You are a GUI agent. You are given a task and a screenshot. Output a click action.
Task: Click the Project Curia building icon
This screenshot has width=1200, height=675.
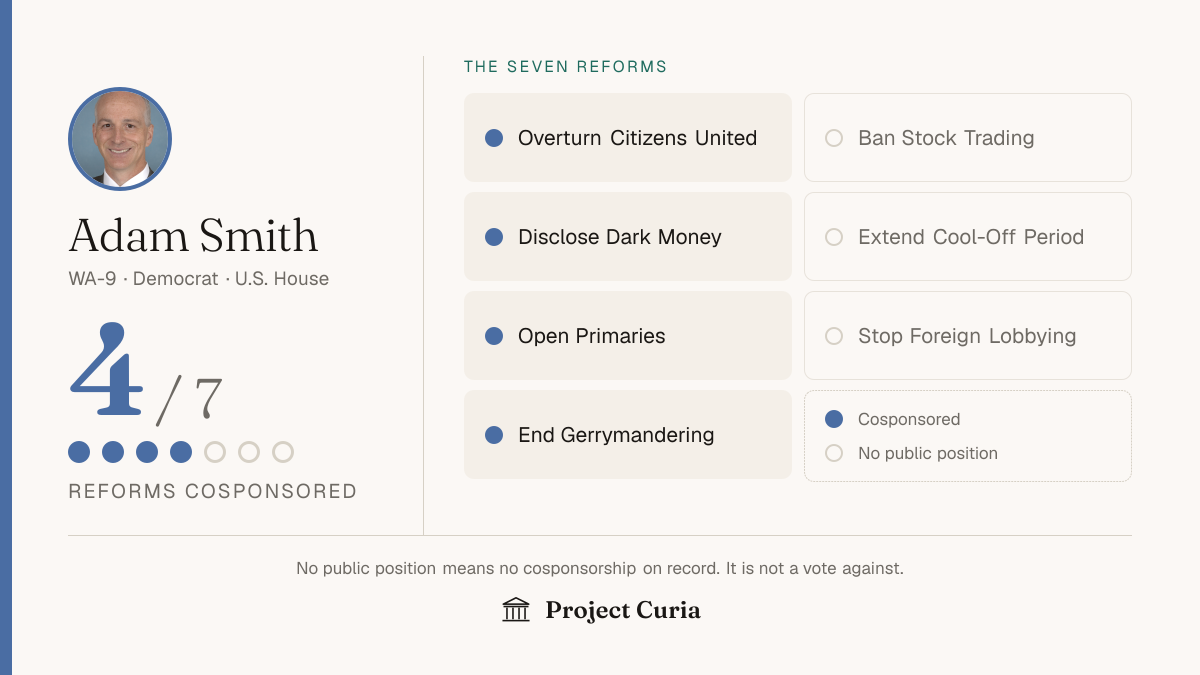(x=516, y=609)
